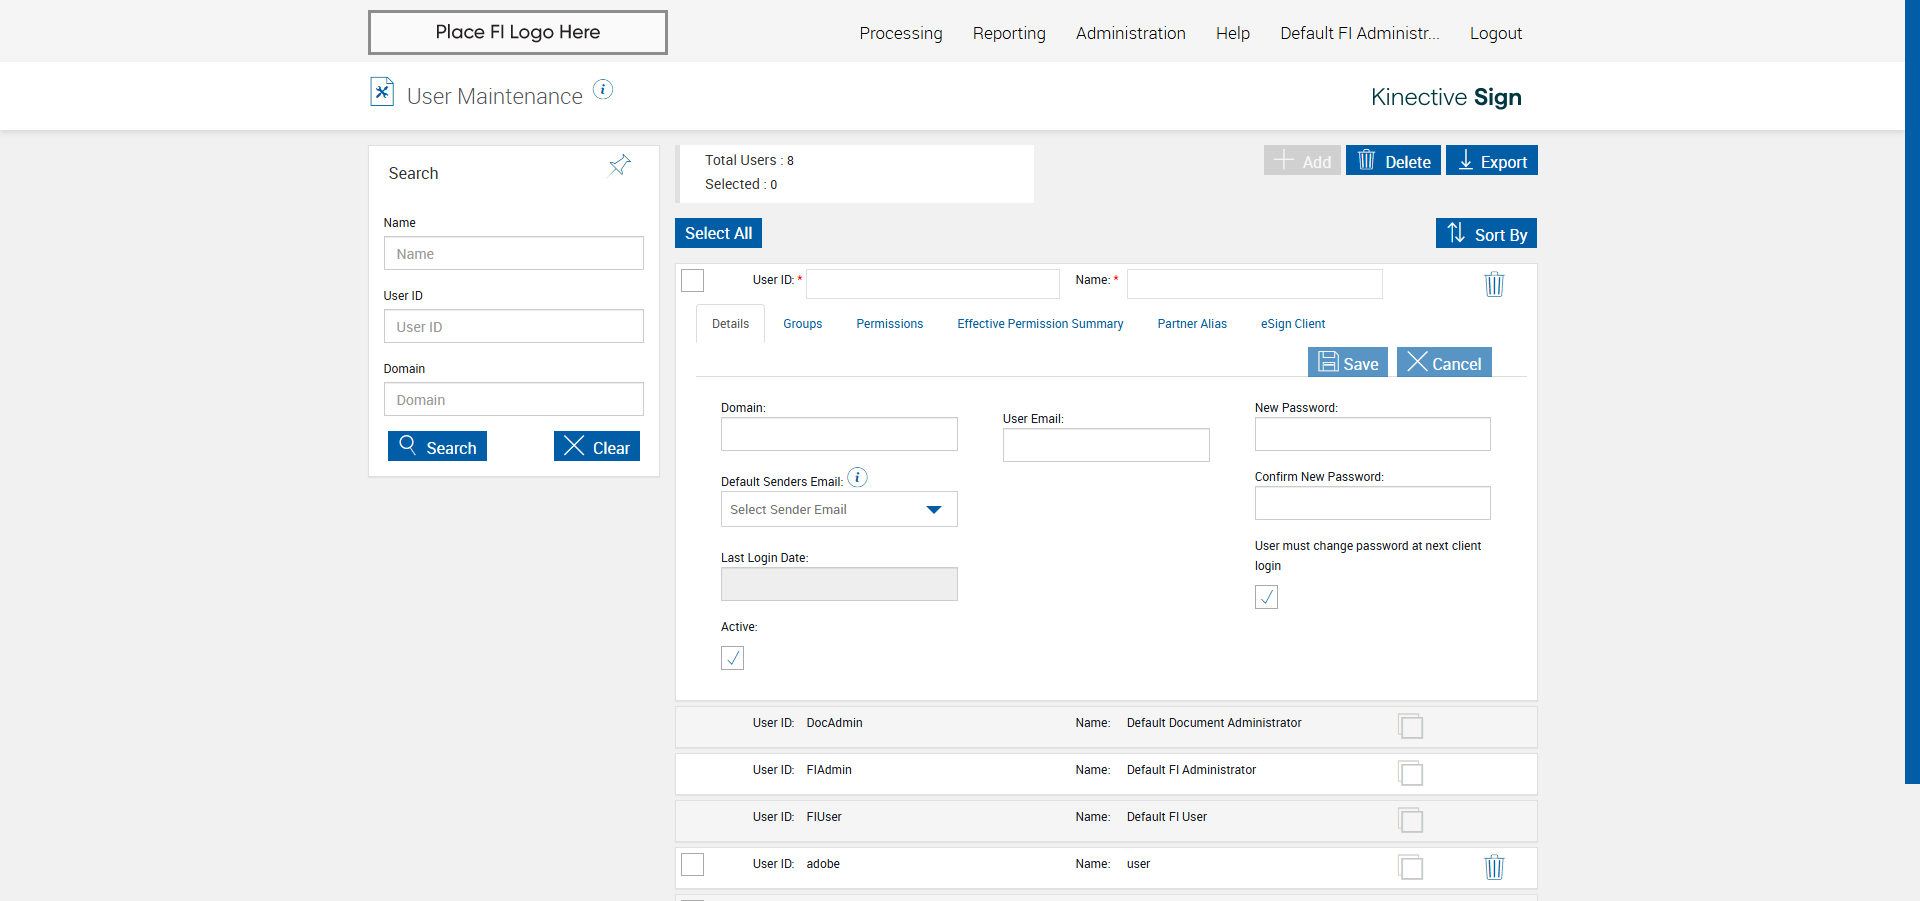The image size is (1920, 901).
Task: Open the Administration menu
Action: (1131, 33)
